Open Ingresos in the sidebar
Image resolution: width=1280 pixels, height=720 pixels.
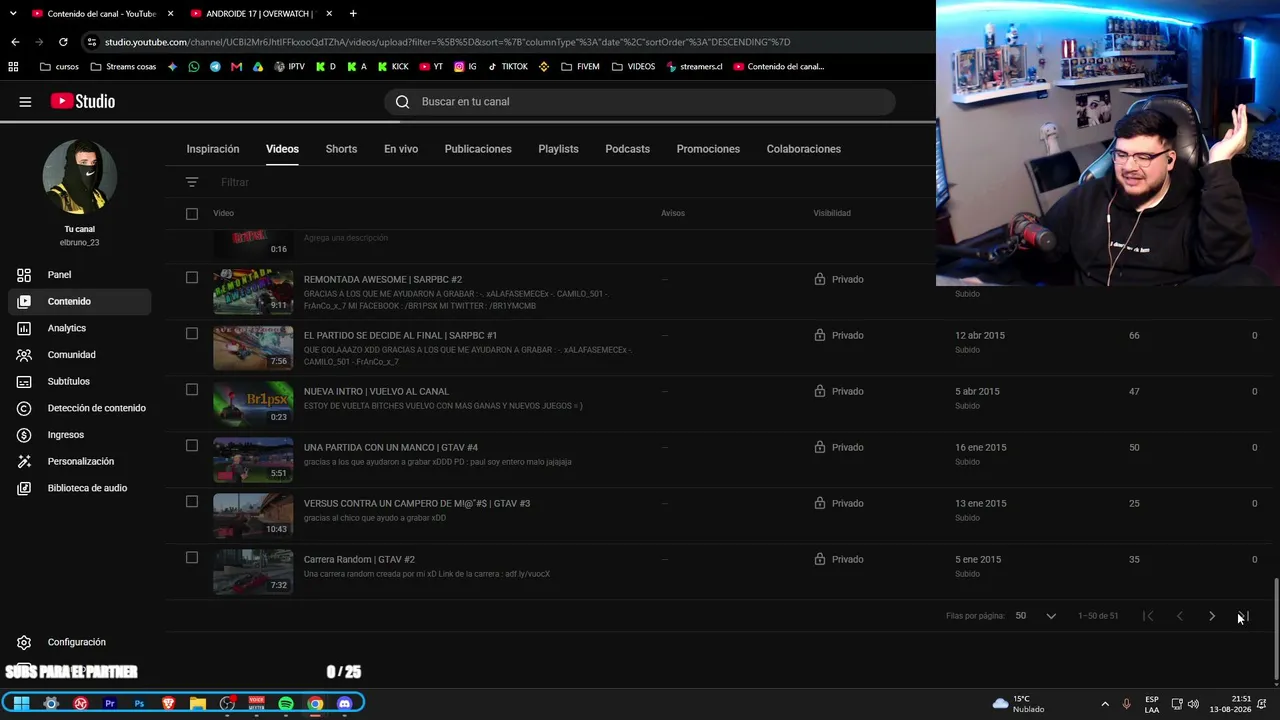(x=79, y=435)
